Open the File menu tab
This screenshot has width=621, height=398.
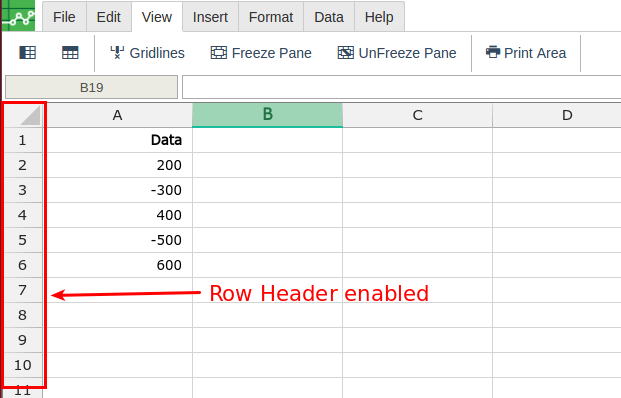pyautogui.click(x=64, y=17)
